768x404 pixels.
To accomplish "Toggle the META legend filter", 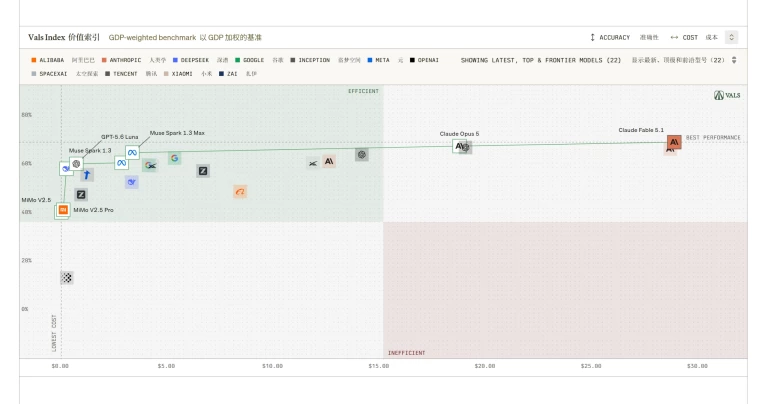I will [x=379, y=60].
